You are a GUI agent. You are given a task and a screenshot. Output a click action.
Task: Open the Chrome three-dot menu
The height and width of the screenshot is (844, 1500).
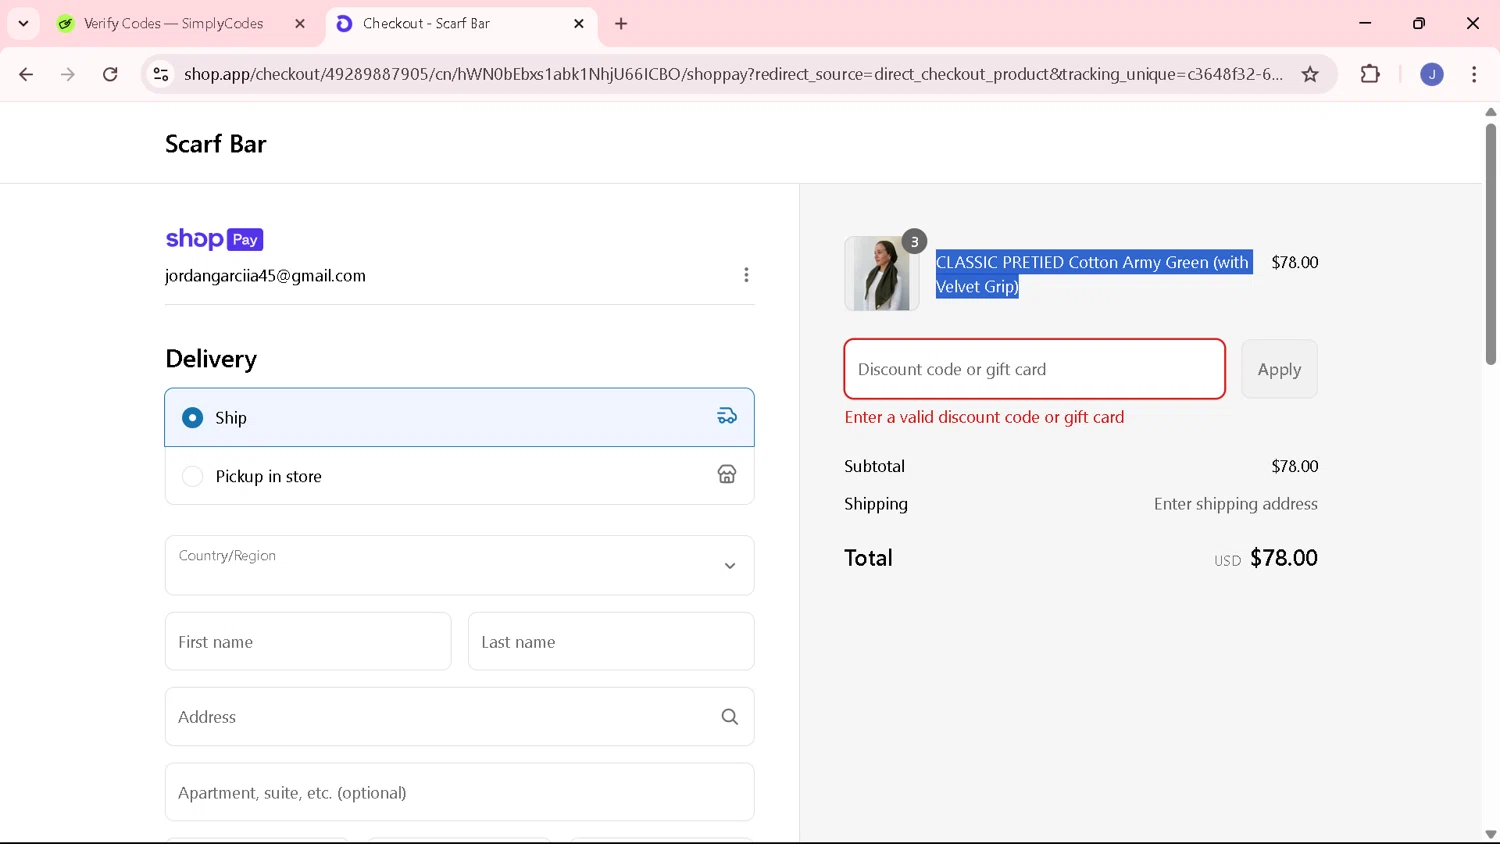coord(1474,74)
